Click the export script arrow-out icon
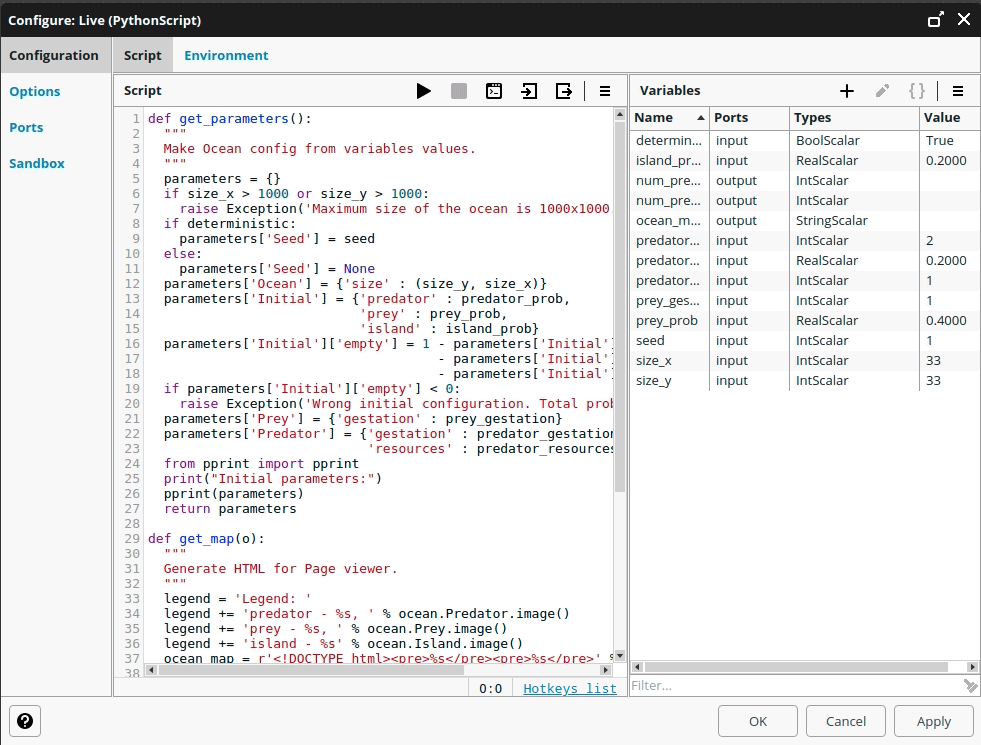Screen dimensions: 981x745 (x=564, y=91)
